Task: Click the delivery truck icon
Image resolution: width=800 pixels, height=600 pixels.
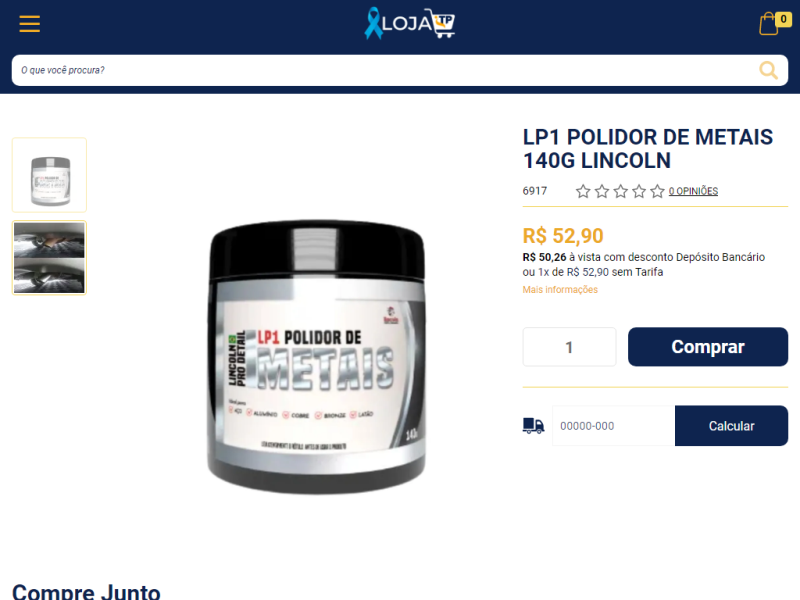Action: (x=534, y=426)
